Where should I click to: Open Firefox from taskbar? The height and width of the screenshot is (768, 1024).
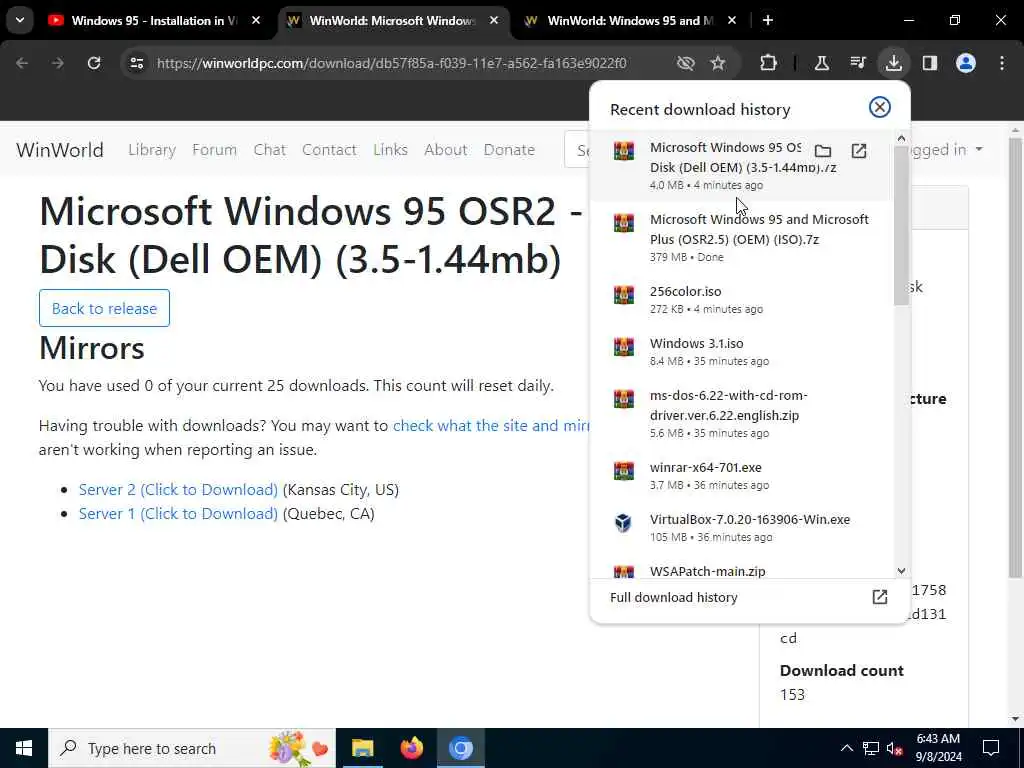[411, 748]
